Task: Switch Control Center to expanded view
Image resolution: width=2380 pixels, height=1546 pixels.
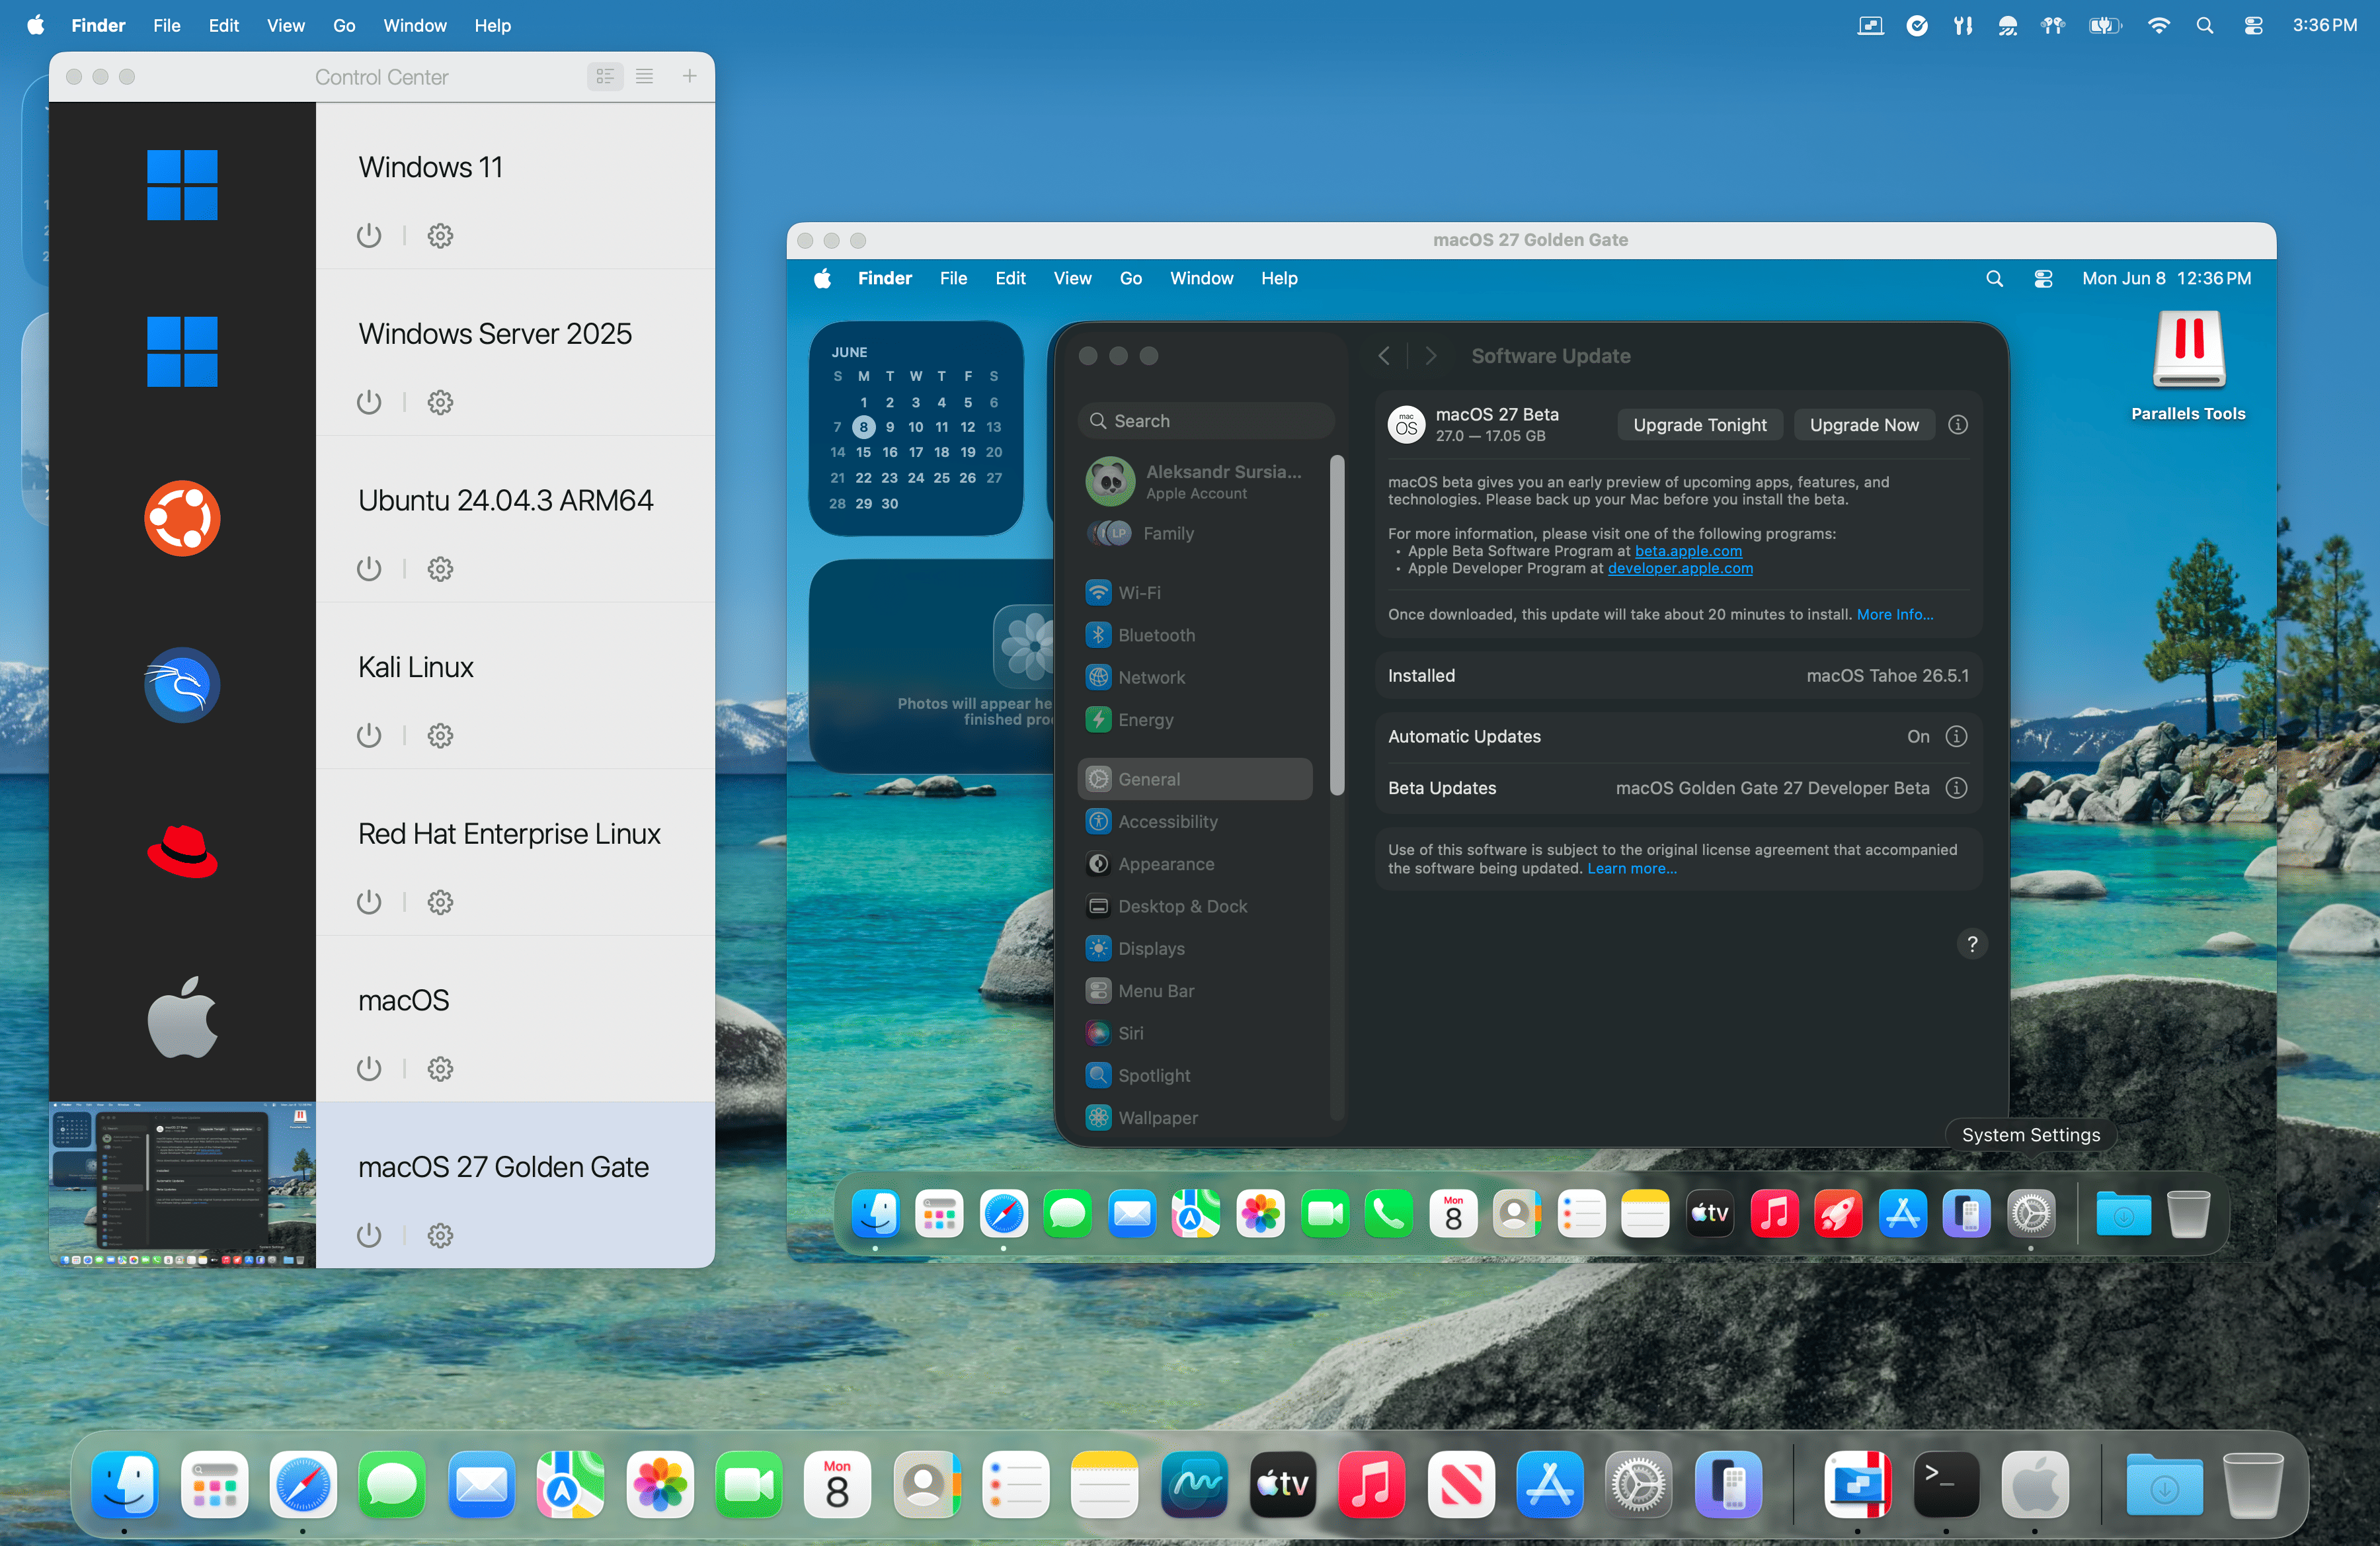Action: coord(605,76)
